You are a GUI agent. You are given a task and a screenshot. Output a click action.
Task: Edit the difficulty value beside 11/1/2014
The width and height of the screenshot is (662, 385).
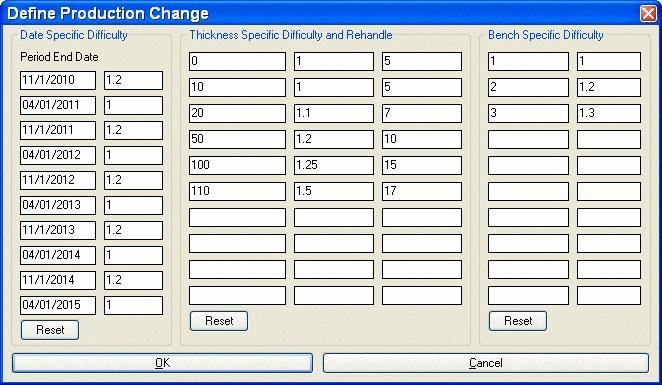click(x=133, y=280)
